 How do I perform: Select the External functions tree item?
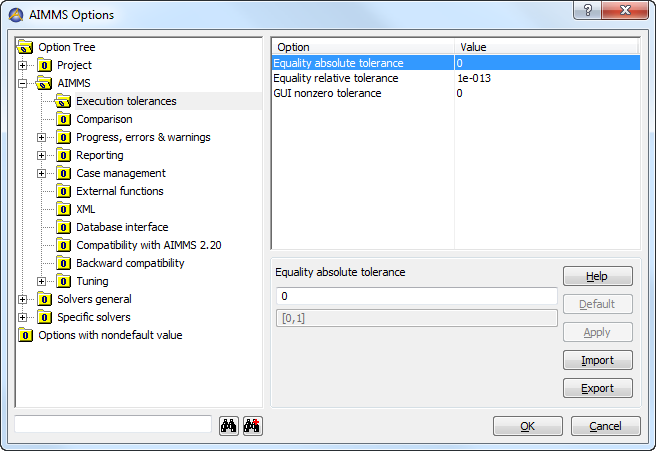pos(120,191)
